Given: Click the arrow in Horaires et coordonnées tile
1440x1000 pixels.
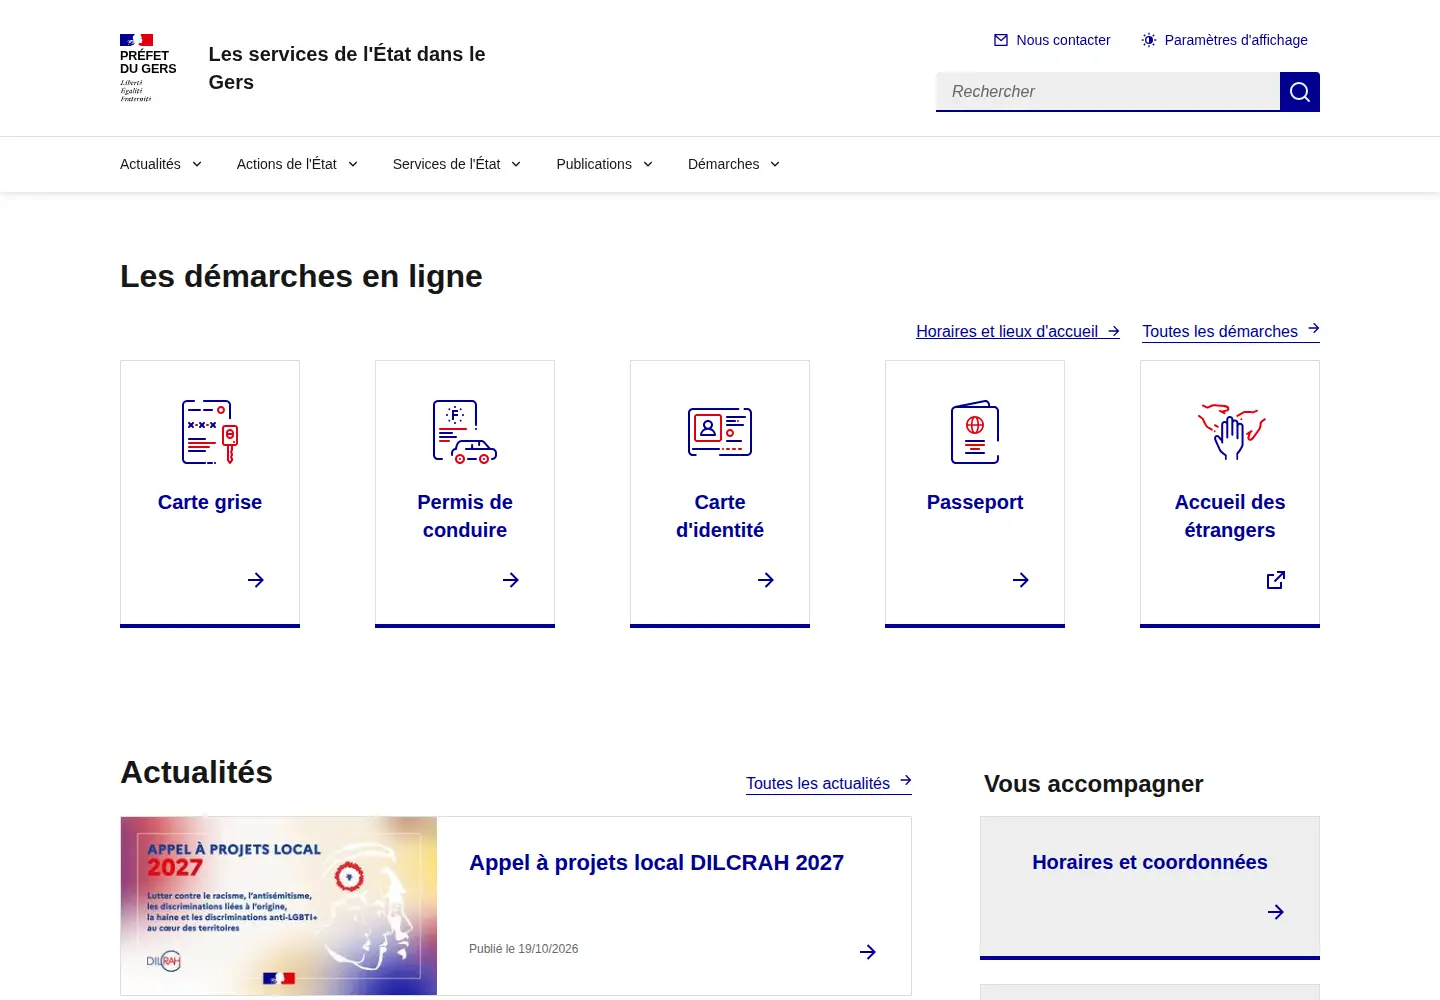Looking at the screenshot, I should (1276, 912).
